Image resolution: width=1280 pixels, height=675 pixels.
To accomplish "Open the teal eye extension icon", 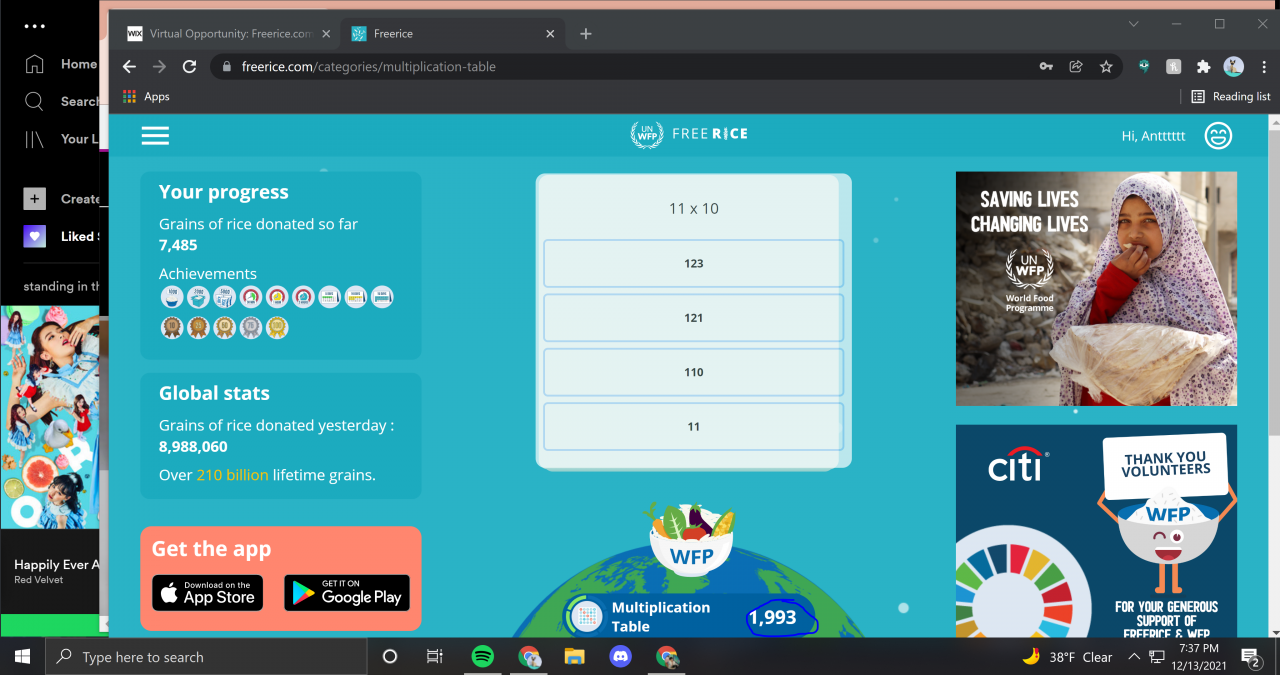I will [x=1144, y=67].
